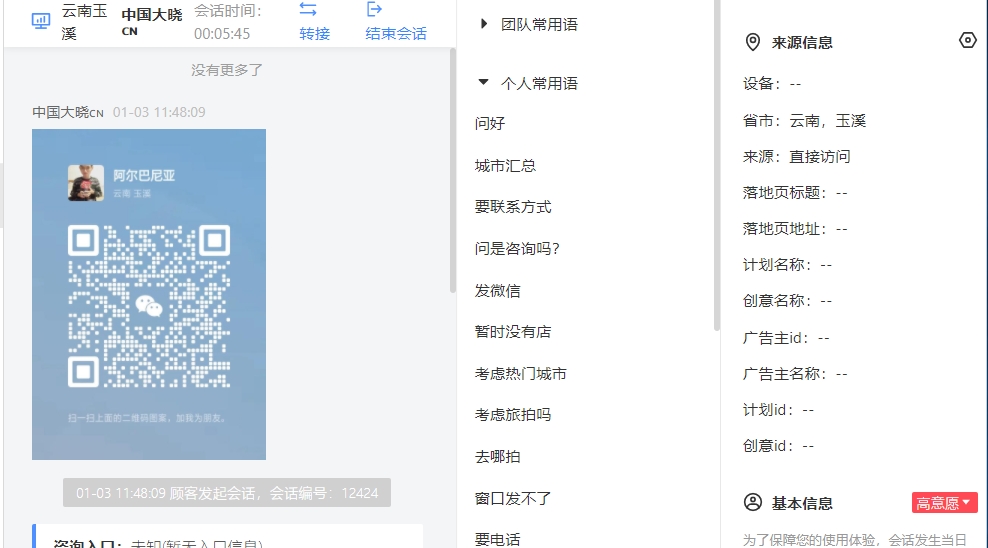
Task: Click the 广告主id row
Action: [786, 338]
